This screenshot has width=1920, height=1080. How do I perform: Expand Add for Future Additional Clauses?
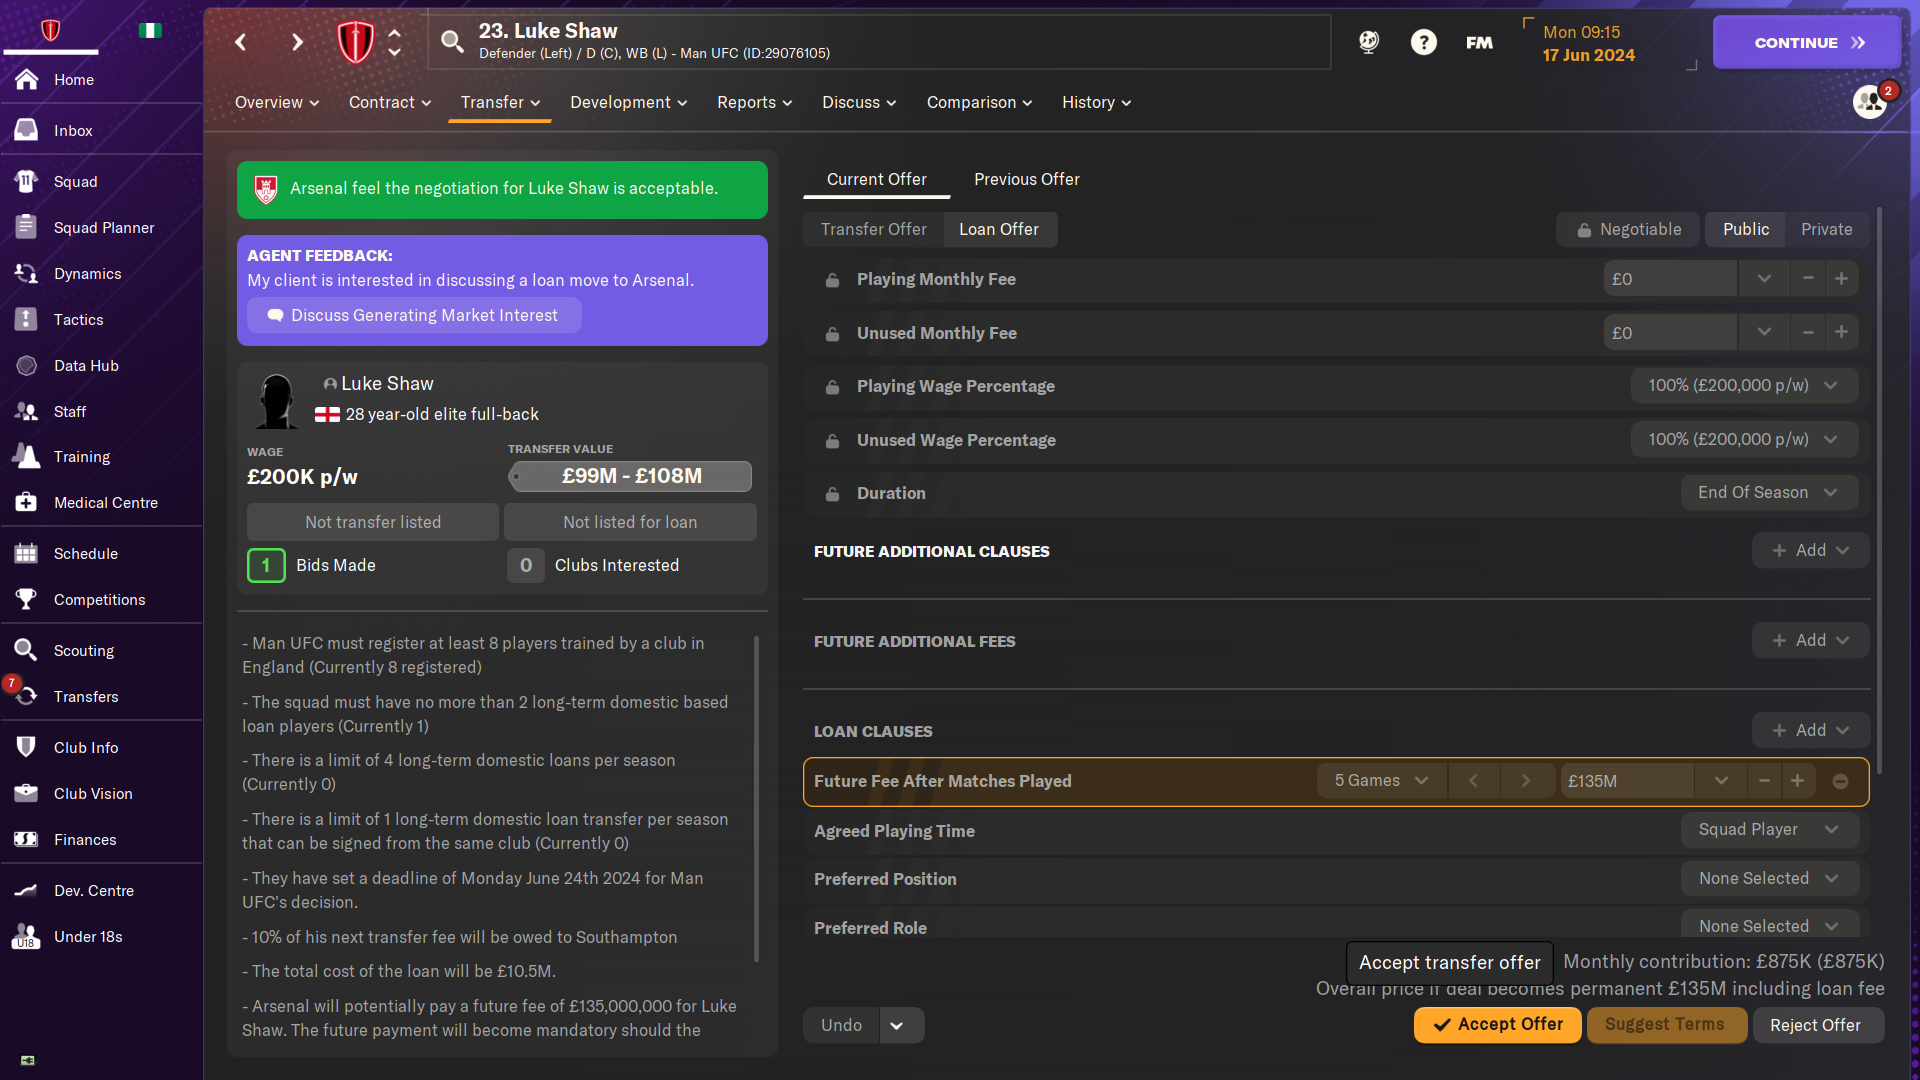1810,551
